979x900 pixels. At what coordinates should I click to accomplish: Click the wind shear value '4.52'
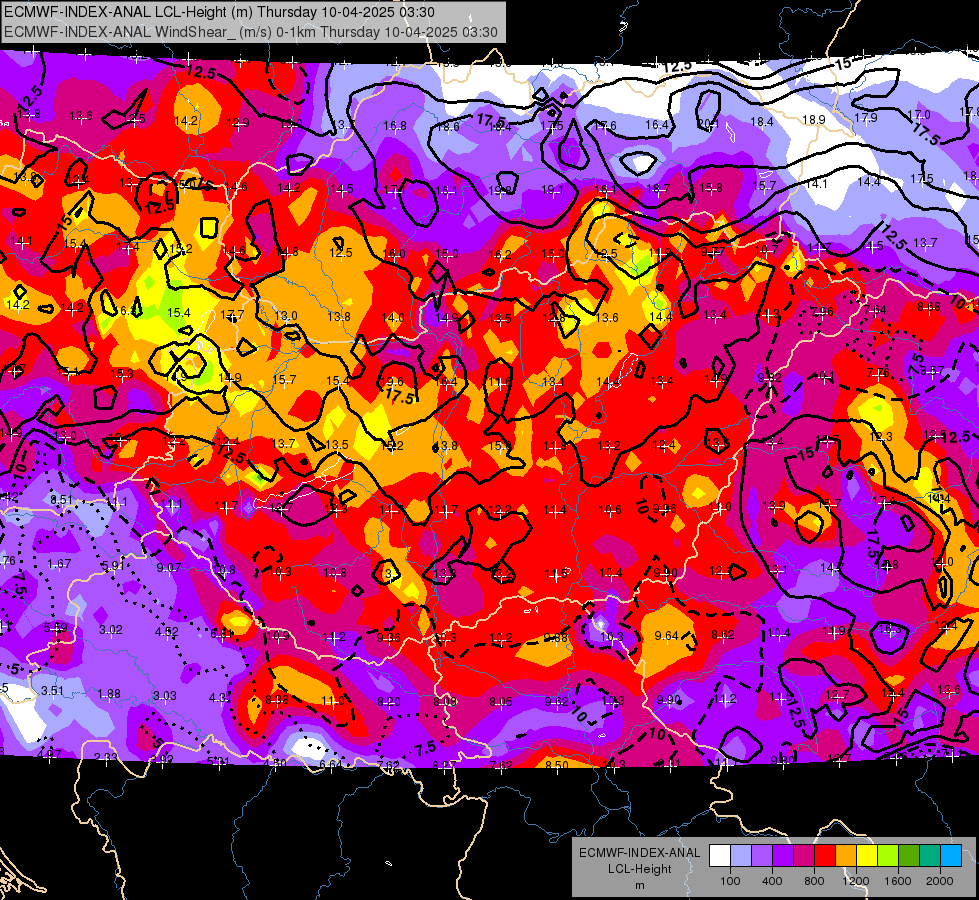[167, 631]
